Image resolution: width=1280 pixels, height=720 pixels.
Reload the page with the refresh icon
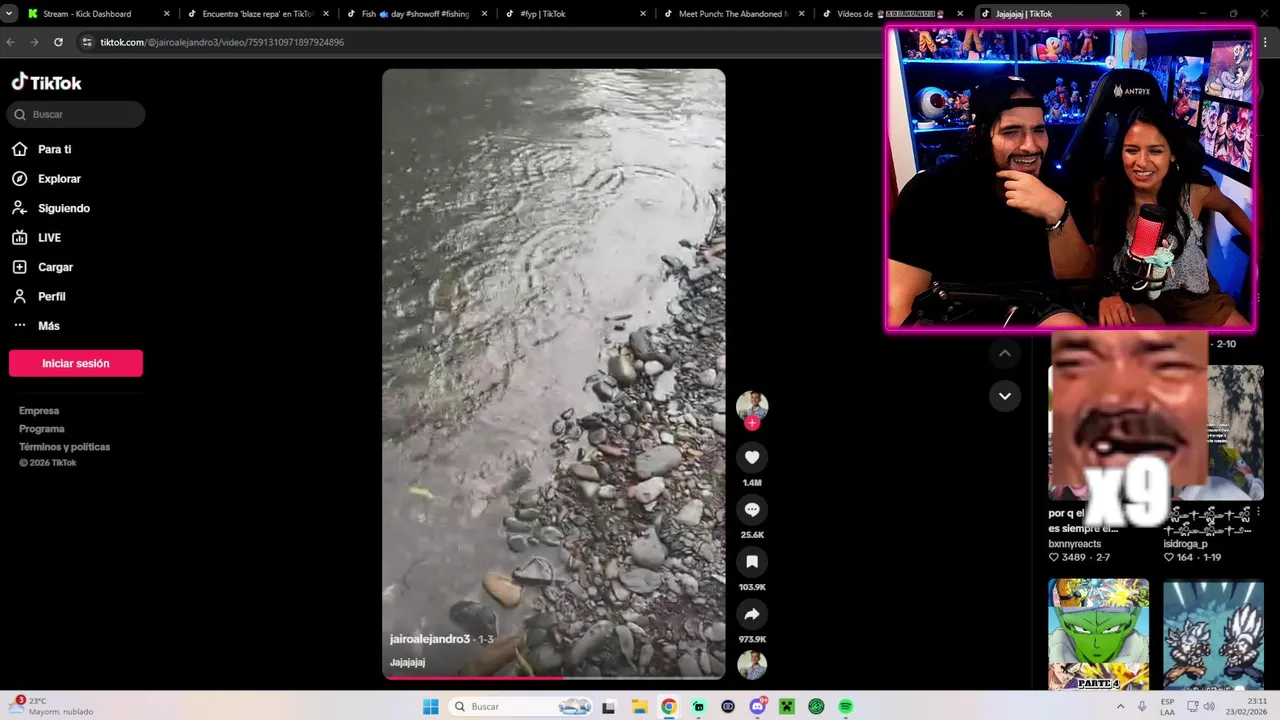point(59,42)
